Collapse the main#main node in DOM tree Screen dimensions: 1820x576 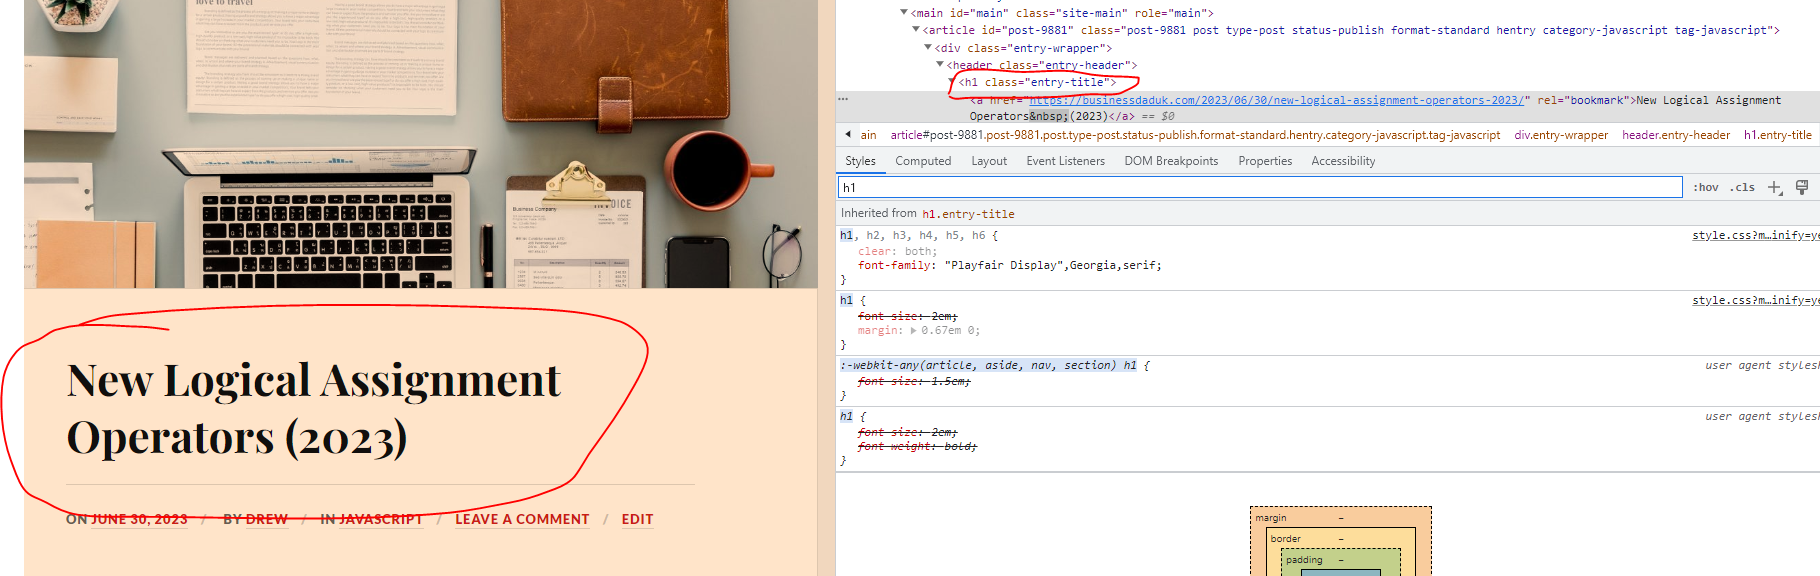904,13
